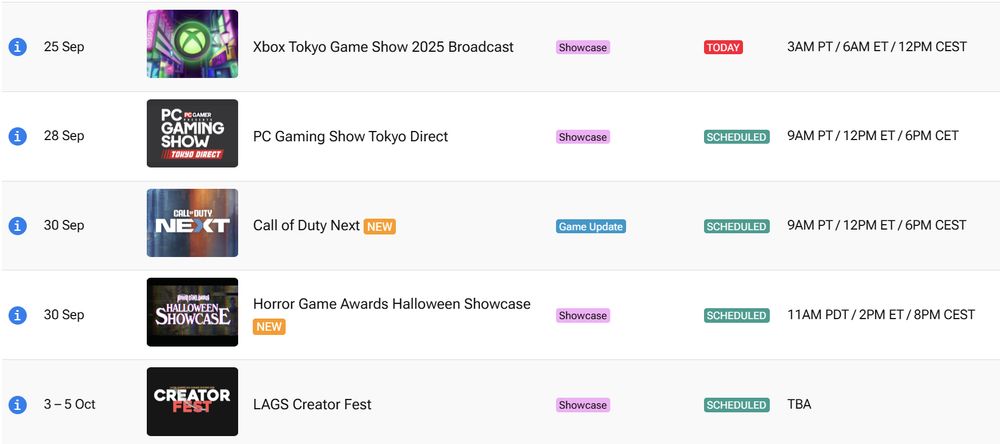Click the 28 Sep date
The width and height of the screenshot is (1000, 444).
tap(64, 136)
